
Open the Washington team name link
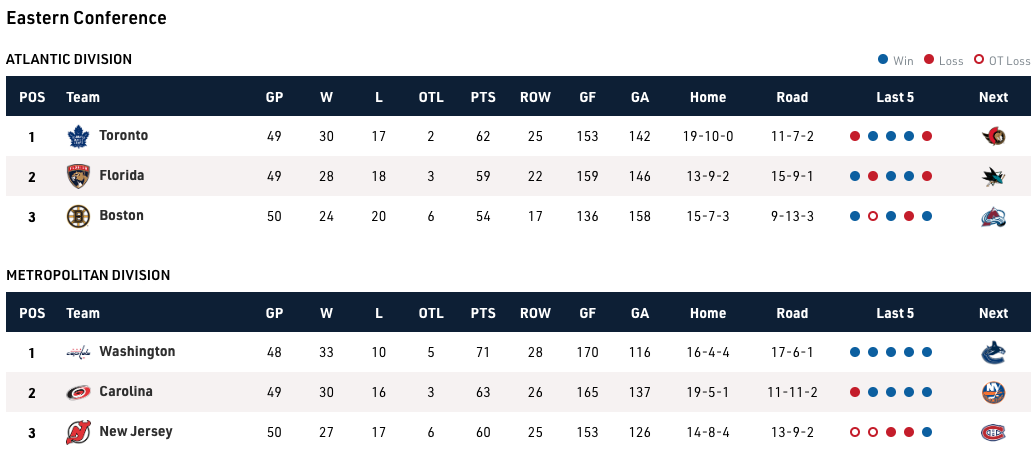(x=137, y=352)
